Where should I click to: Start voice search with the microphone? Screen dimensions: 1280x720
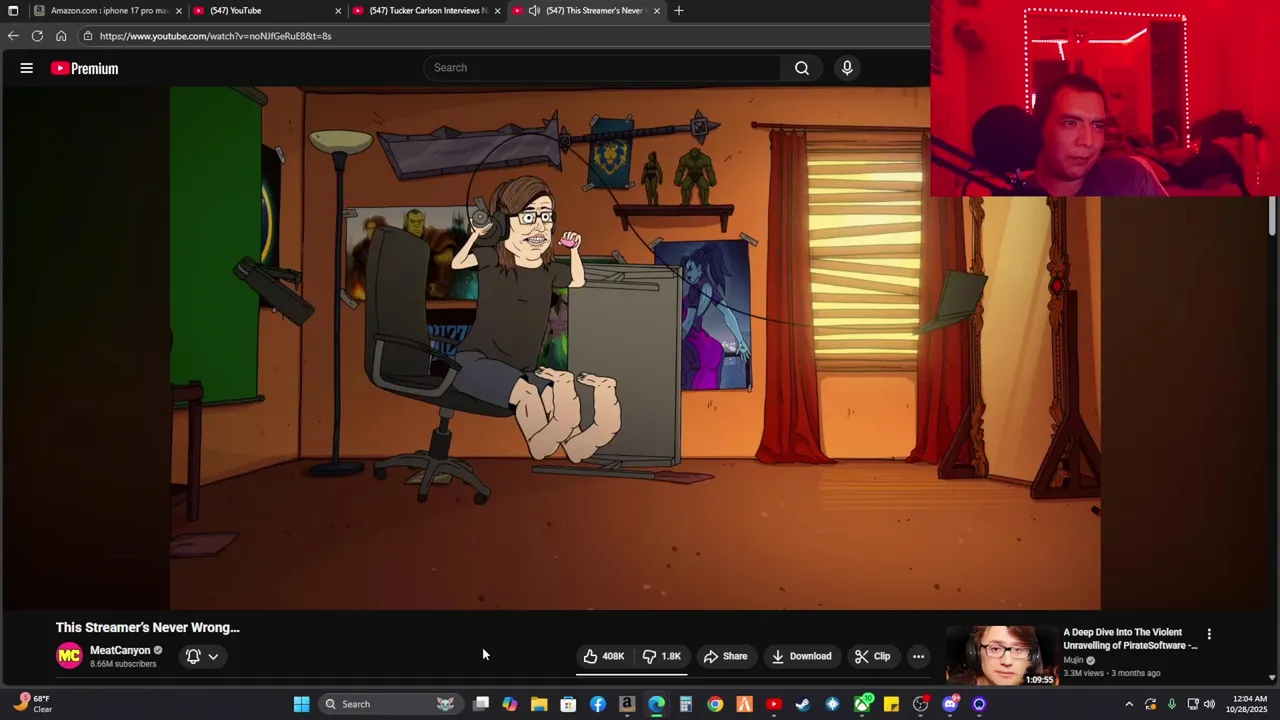(x=847, y=68)
